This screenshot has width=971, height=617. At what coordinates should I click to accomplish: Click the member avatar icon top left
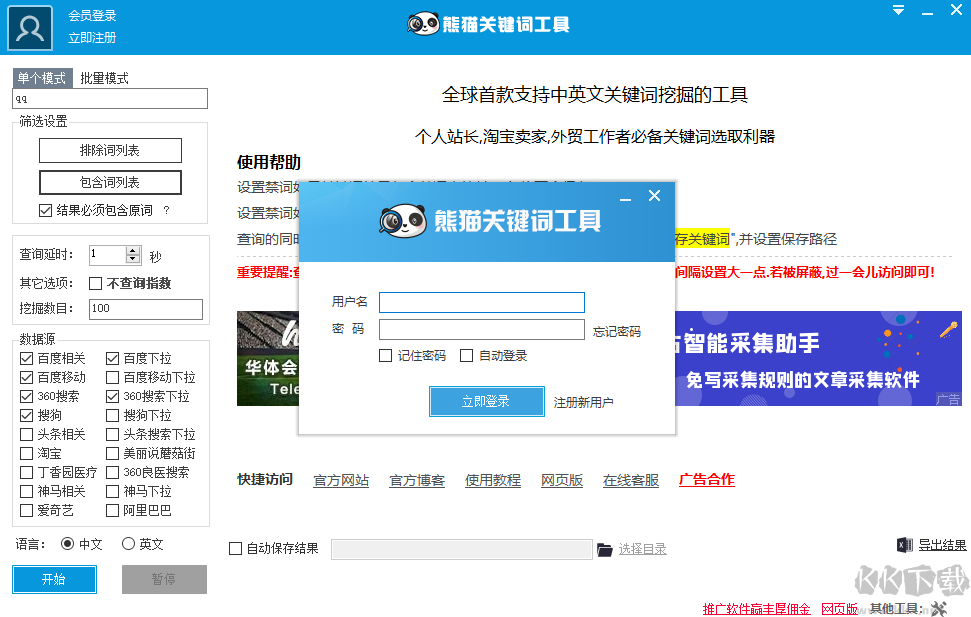pos(29,27)
